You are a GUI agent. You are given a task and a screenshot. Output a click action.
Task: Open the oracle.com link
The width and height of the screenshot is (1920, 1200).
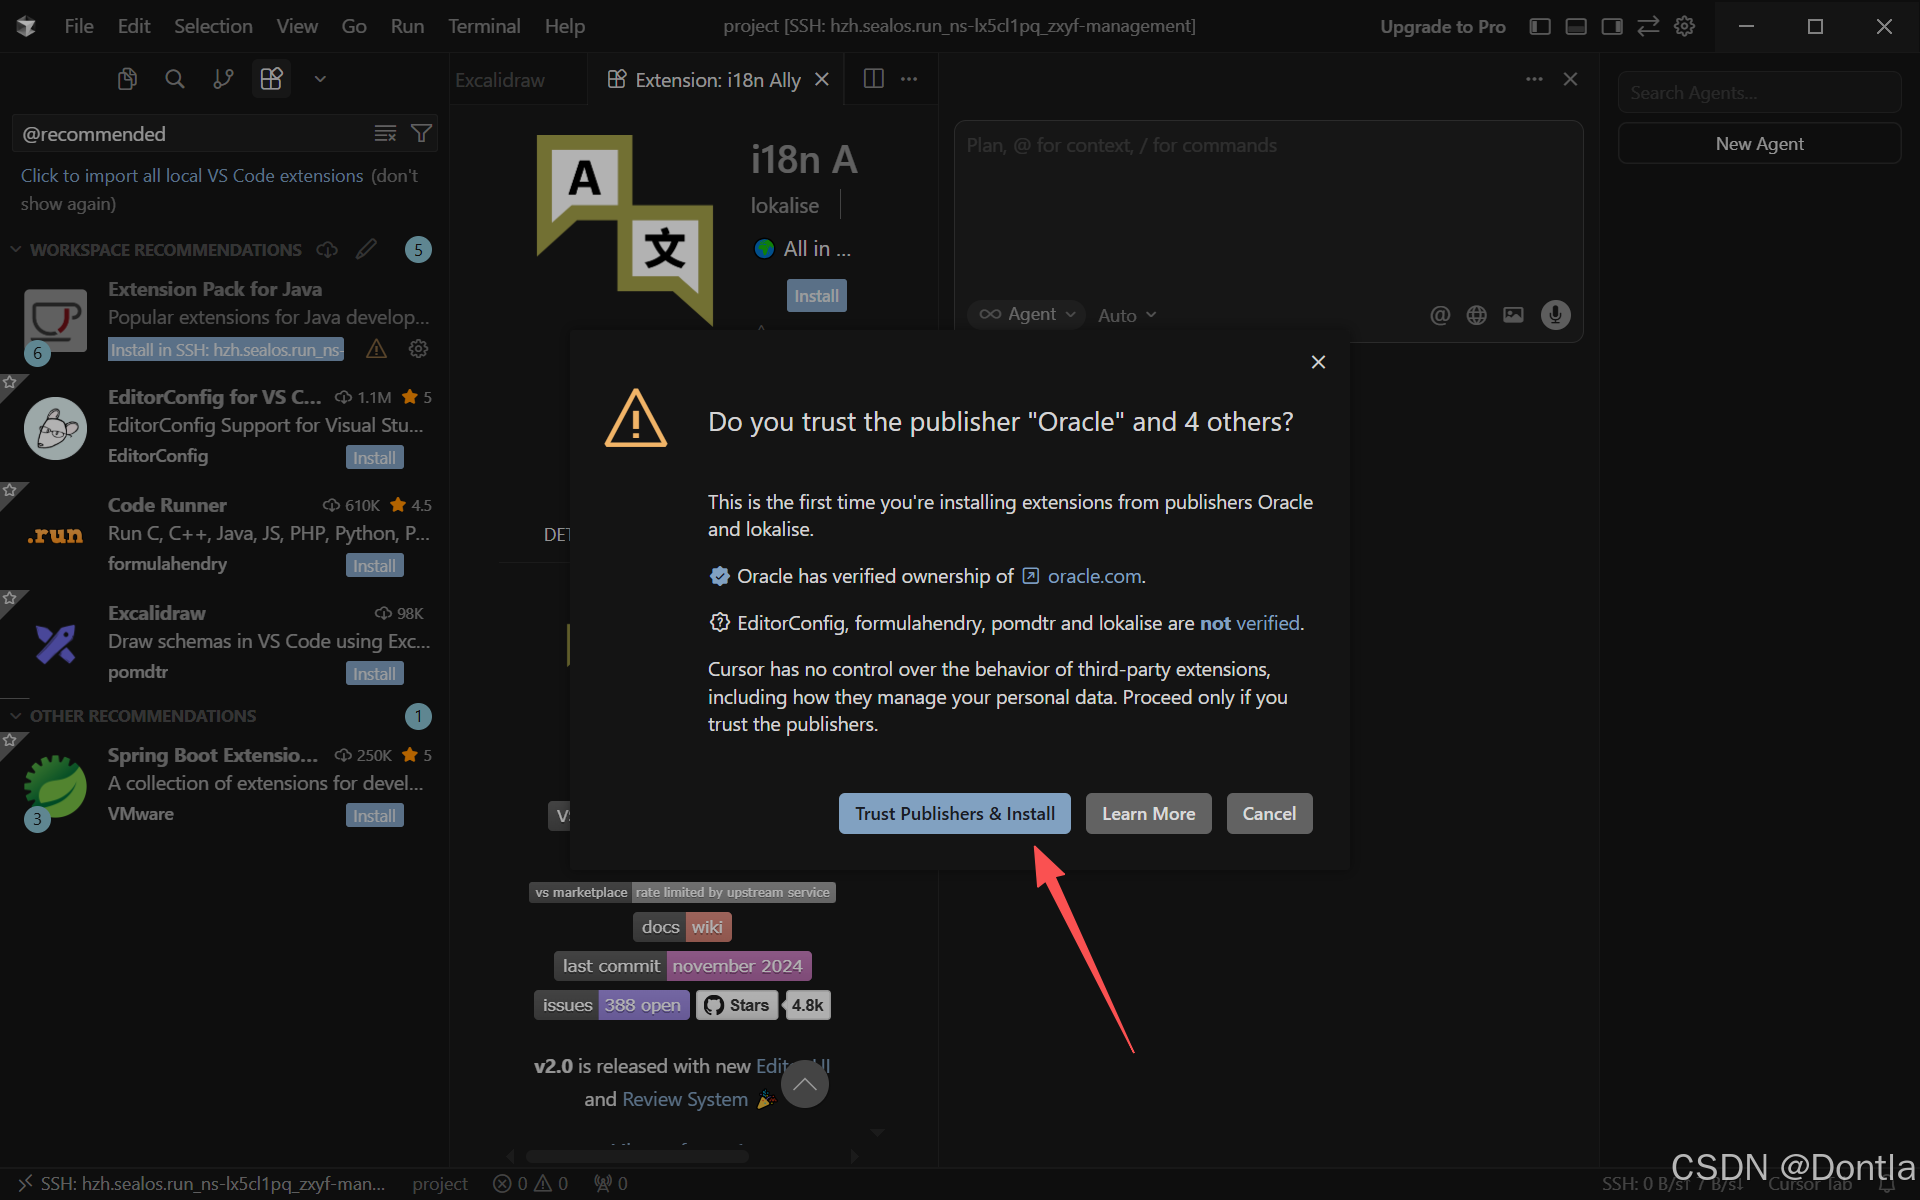tap(1094, 576)
